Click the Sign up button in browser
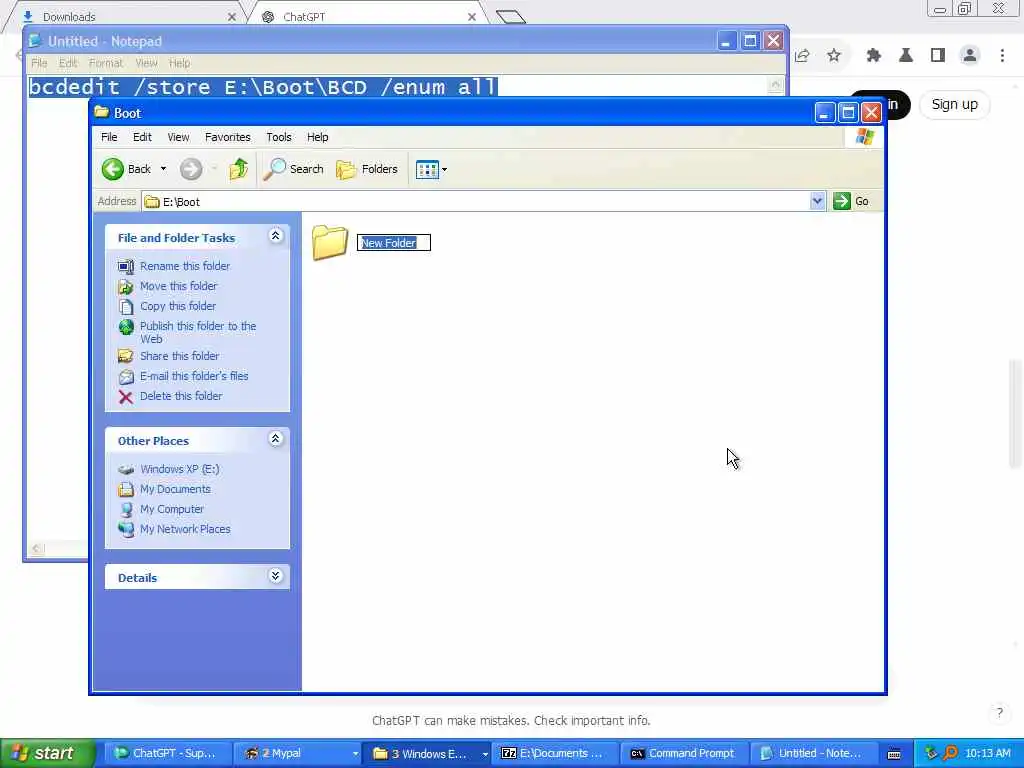The image size is (1024, 768). click(x=954, y=104)
